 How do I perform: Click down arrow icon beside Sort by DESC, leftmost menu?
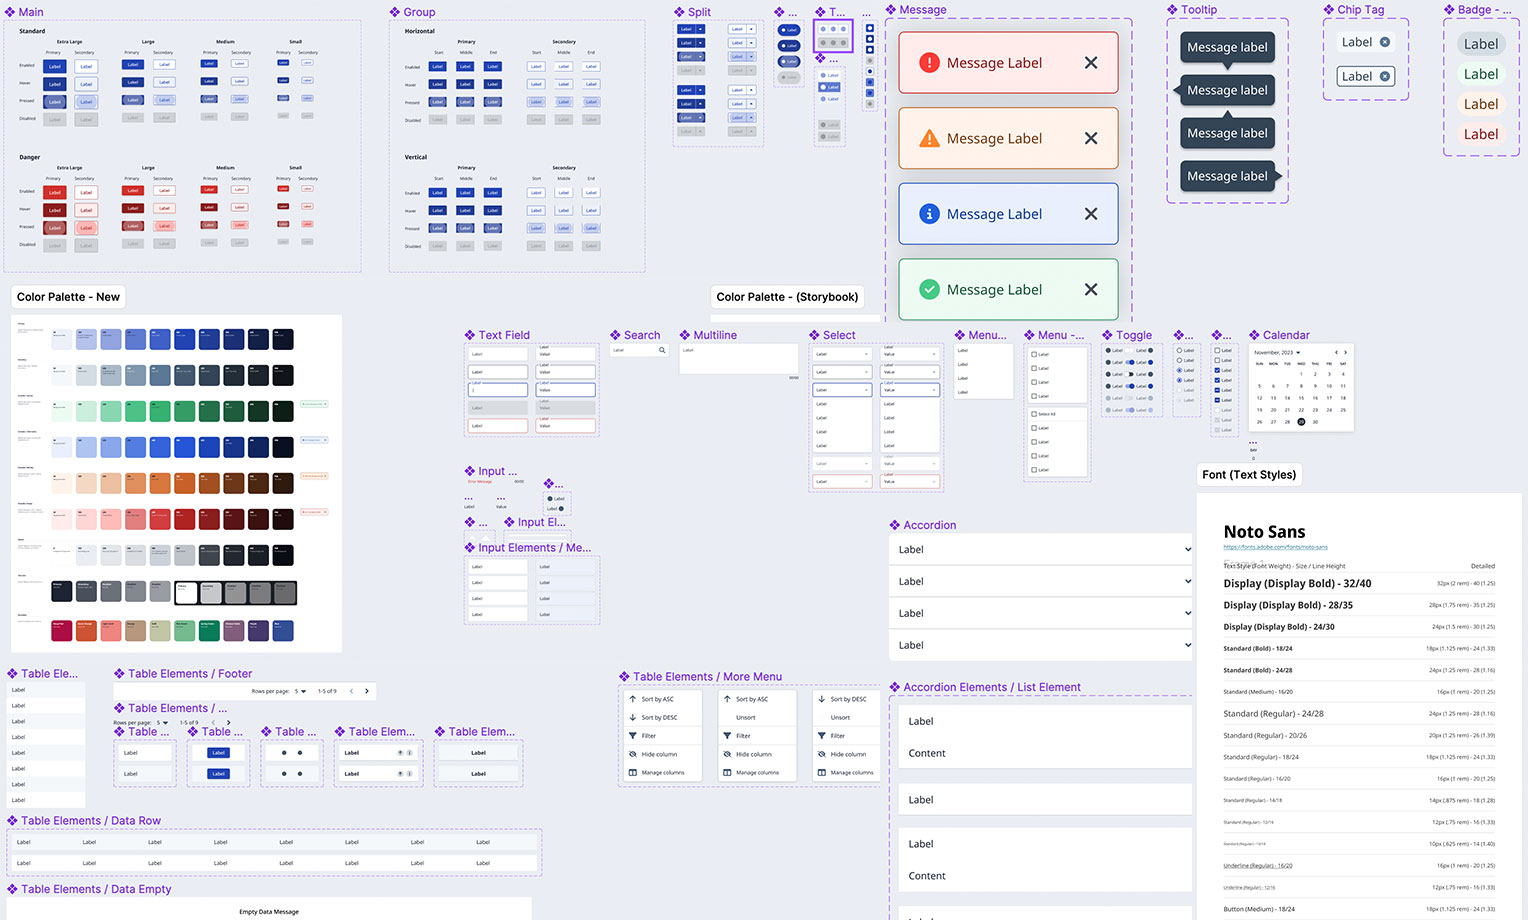point(633,717)
